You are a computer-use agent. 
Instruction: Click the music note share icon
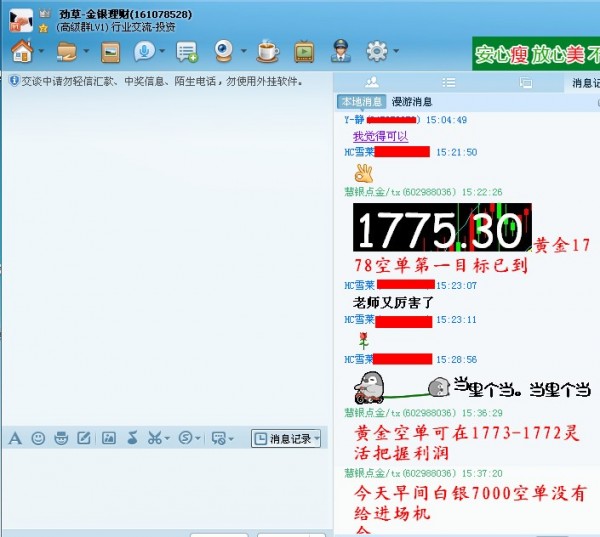pyautogui.click(x=132, y=438)
